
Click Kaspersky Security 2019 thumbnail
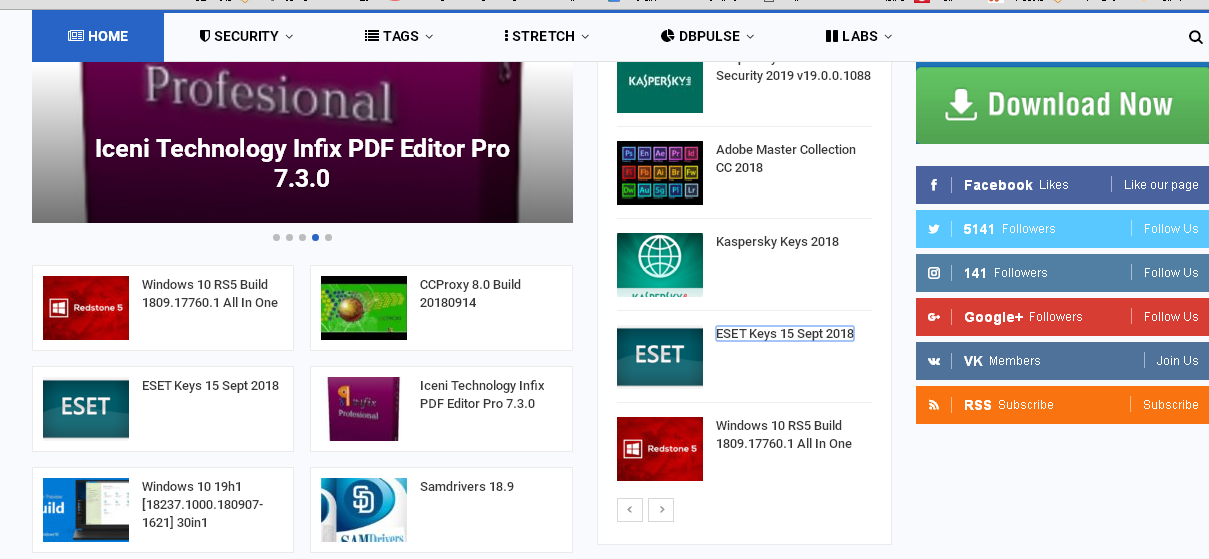(x=660, y=87)
